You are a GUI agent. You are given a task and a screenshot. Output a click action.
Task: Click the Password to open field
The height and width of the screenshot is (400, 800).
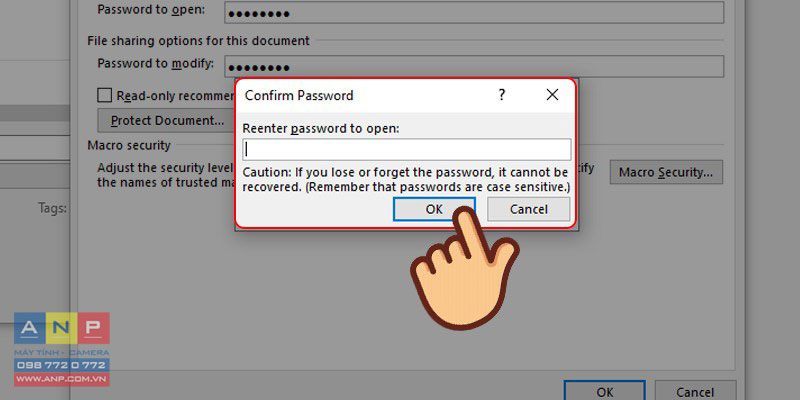(474, 12)
